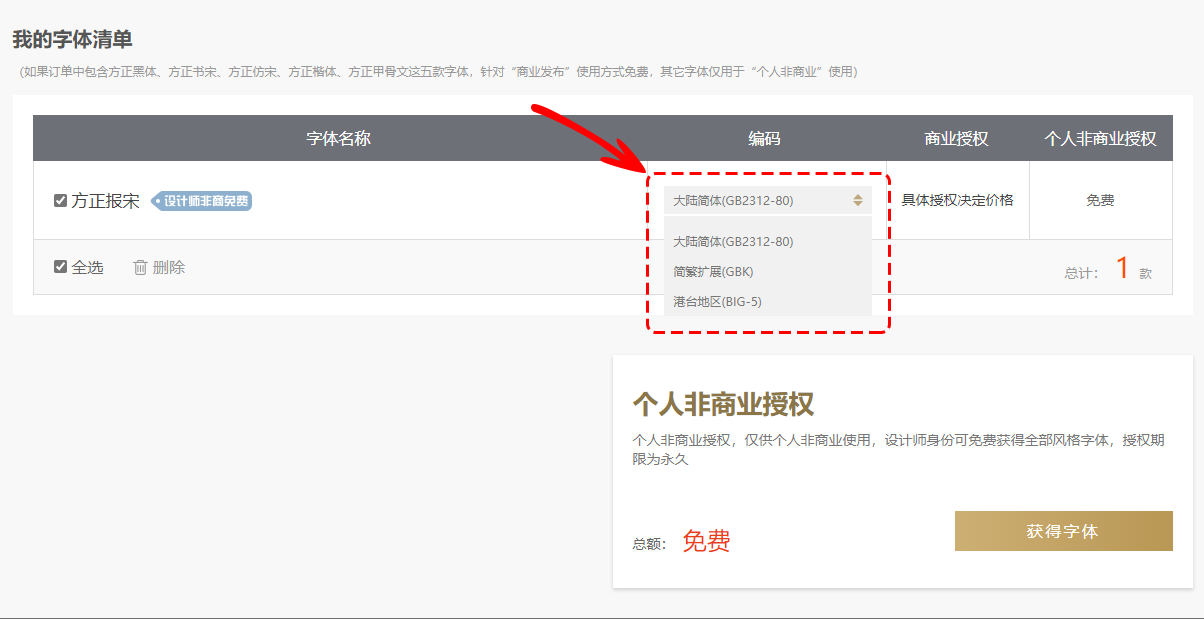Click the 总额 label
Viewport: 1204px width, 624px height.
649,544
